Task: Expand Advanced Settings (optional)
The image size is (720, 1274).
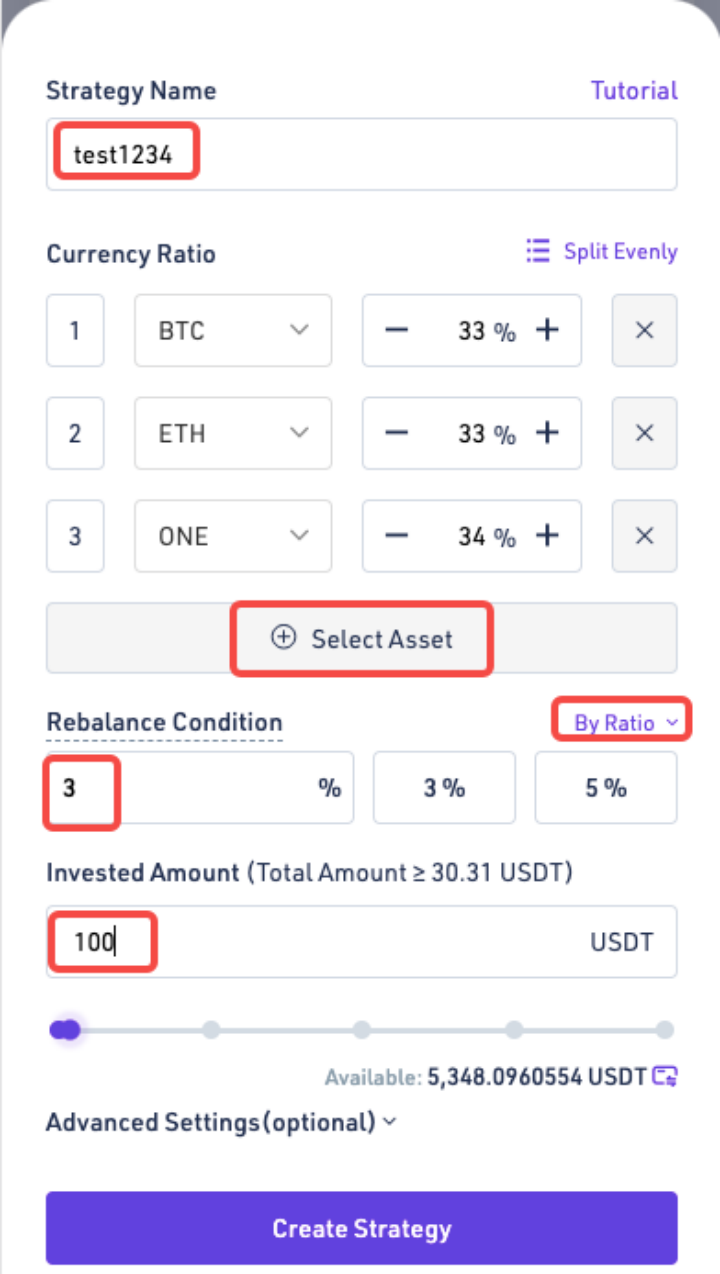Action: pos(221,1122)
